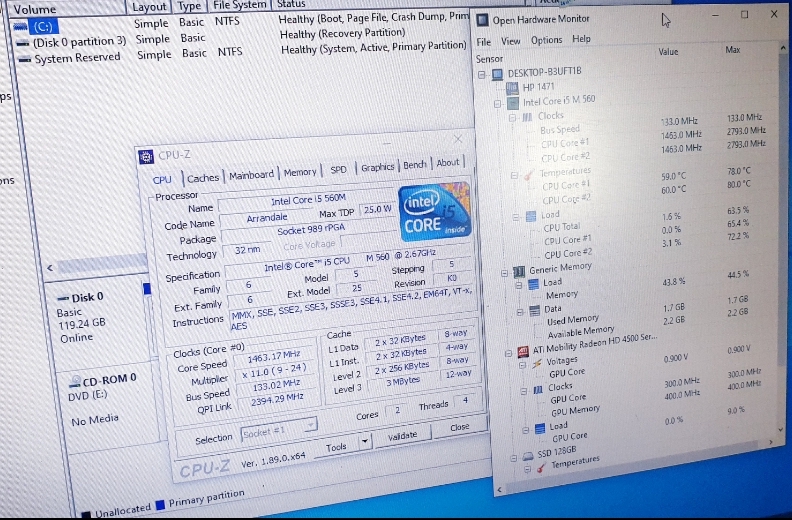Click the DESKTOP-B3UFT1B computer icon
792x520 pixels.
pos(498,73)
